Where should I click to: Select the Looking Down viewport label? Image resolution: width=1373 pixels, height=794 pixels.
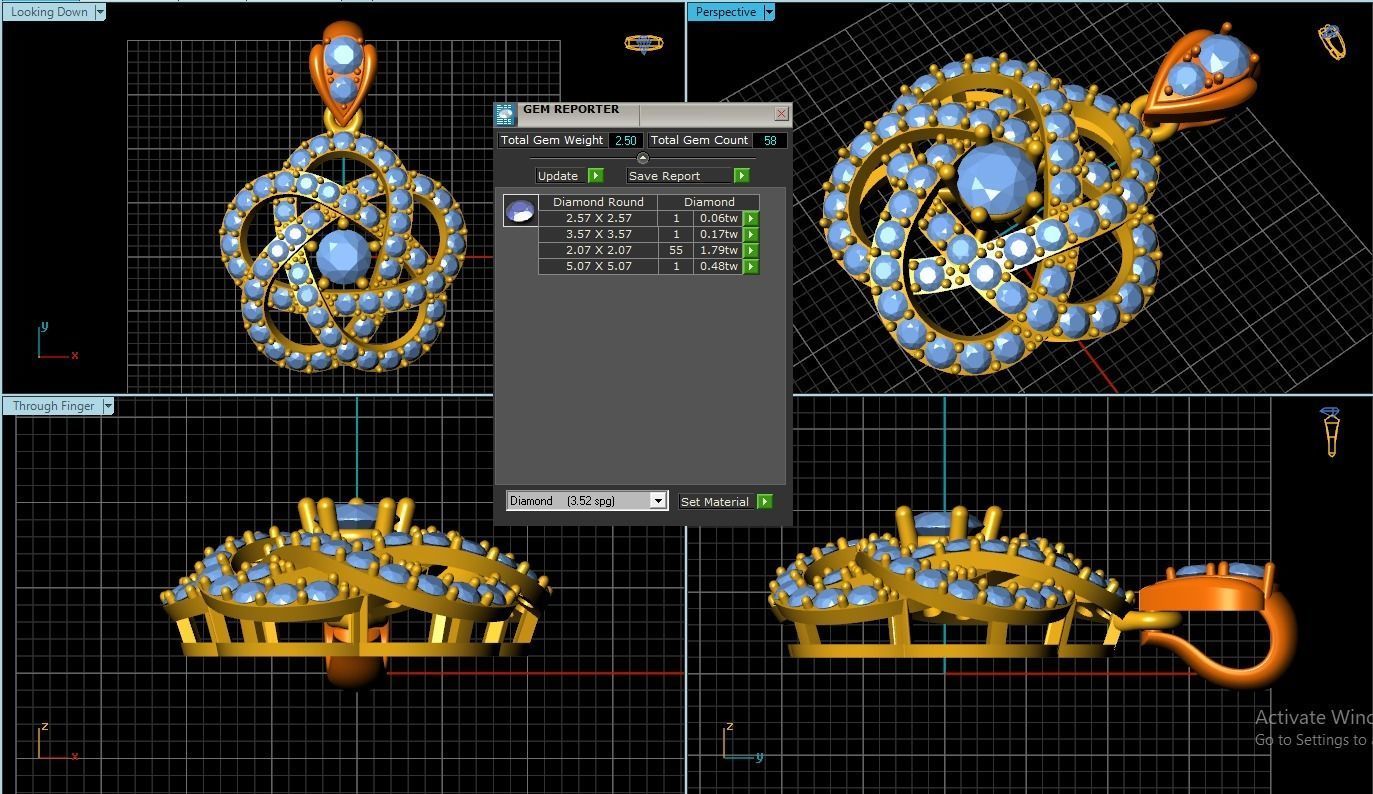pyautogui.click(x=48, y=12)
